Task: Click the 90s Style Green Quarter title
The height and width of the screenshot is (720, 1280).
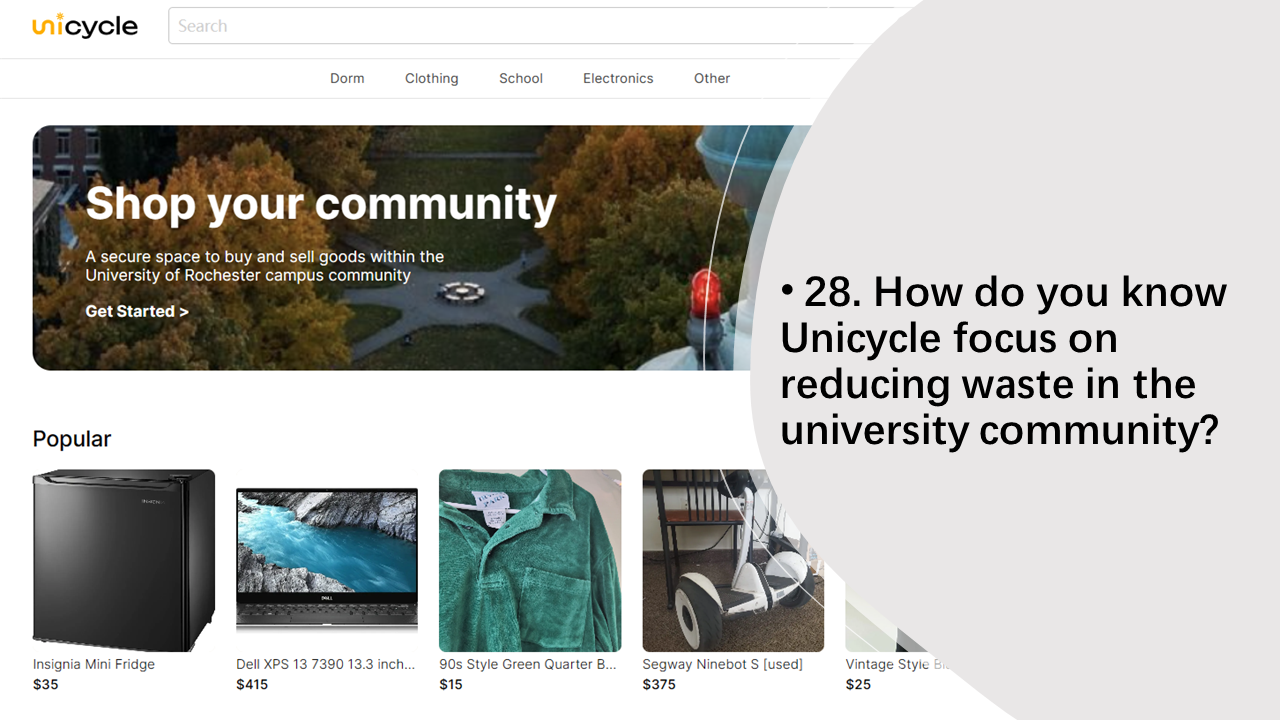Action: (528, 664)
